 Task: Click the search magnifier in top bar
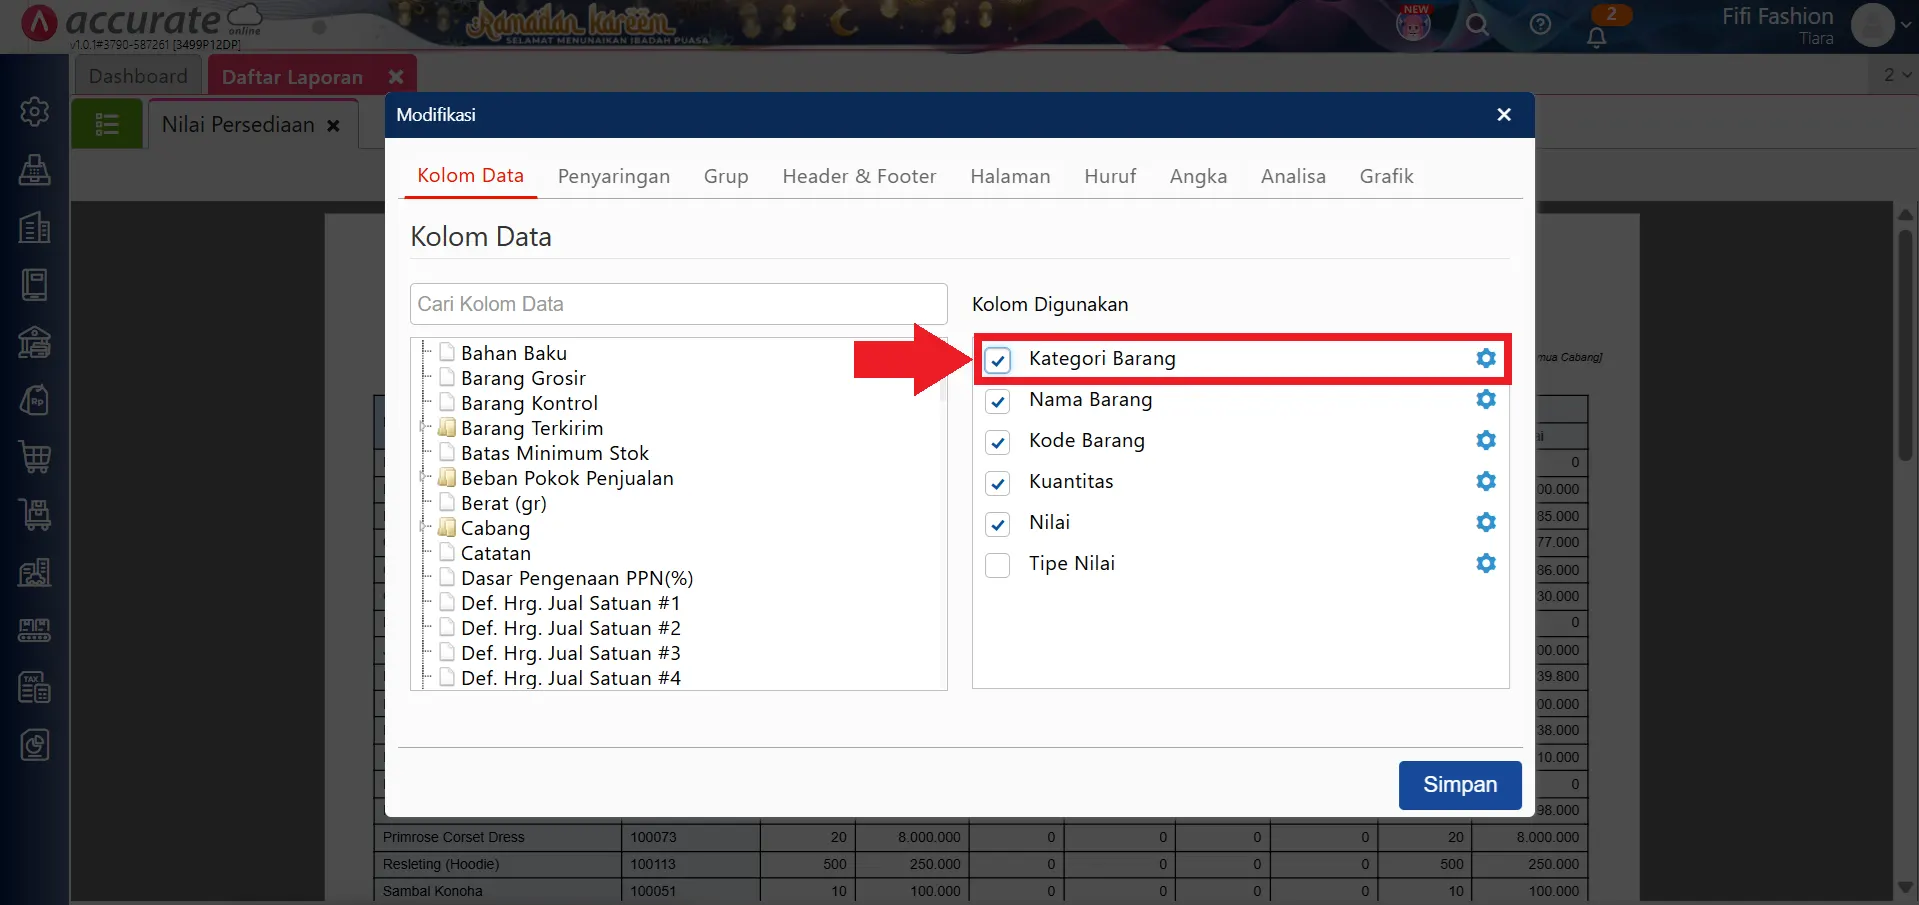[x=1477, y=25]
